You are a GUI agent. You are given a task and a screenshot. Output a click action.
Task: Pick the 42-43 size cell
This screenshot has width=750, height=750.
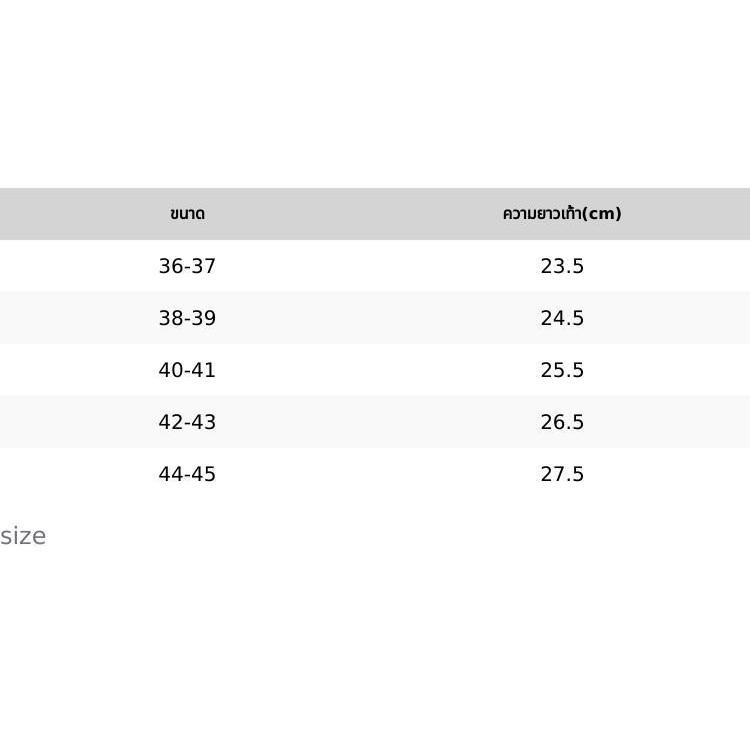click(x=187, y=422)
